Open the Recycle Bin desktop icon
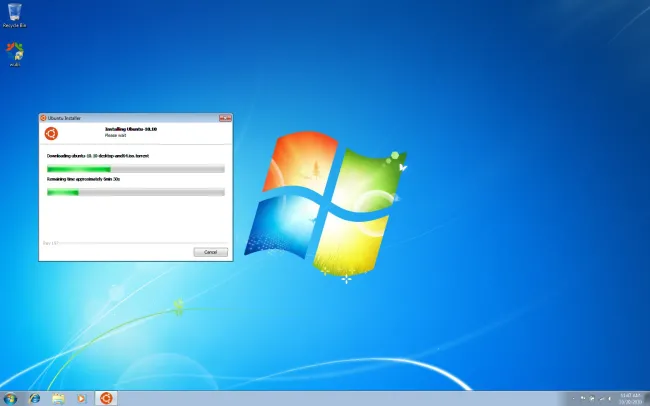650x406 pixels. coord(15,15)
